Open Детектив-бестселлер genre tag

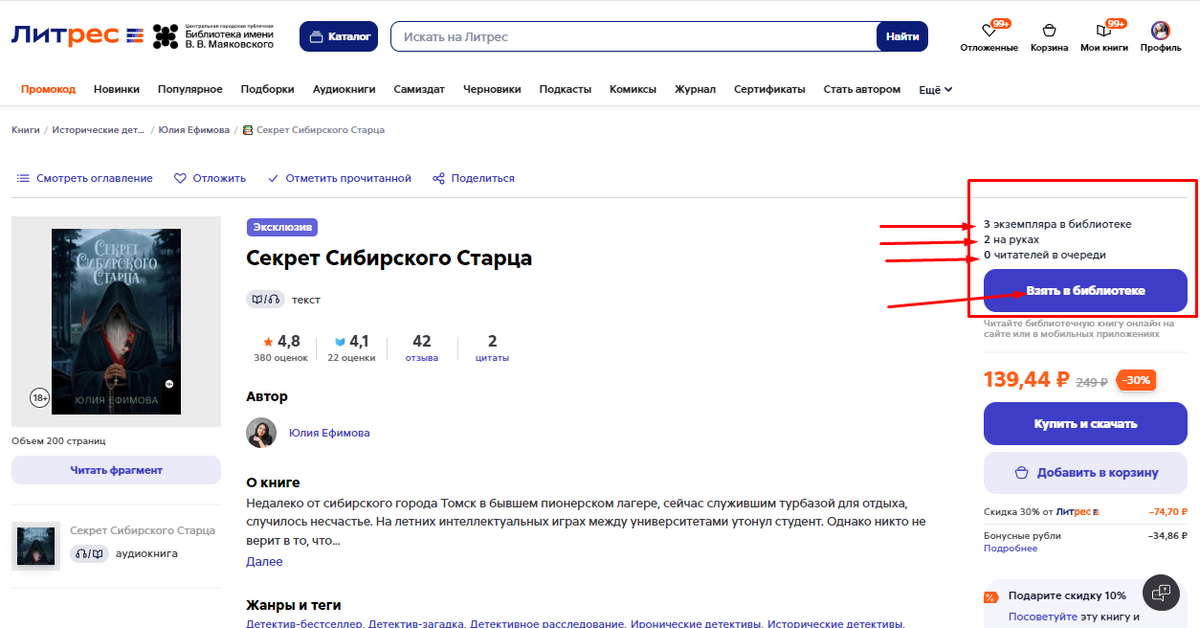click(x=305, y=624)
